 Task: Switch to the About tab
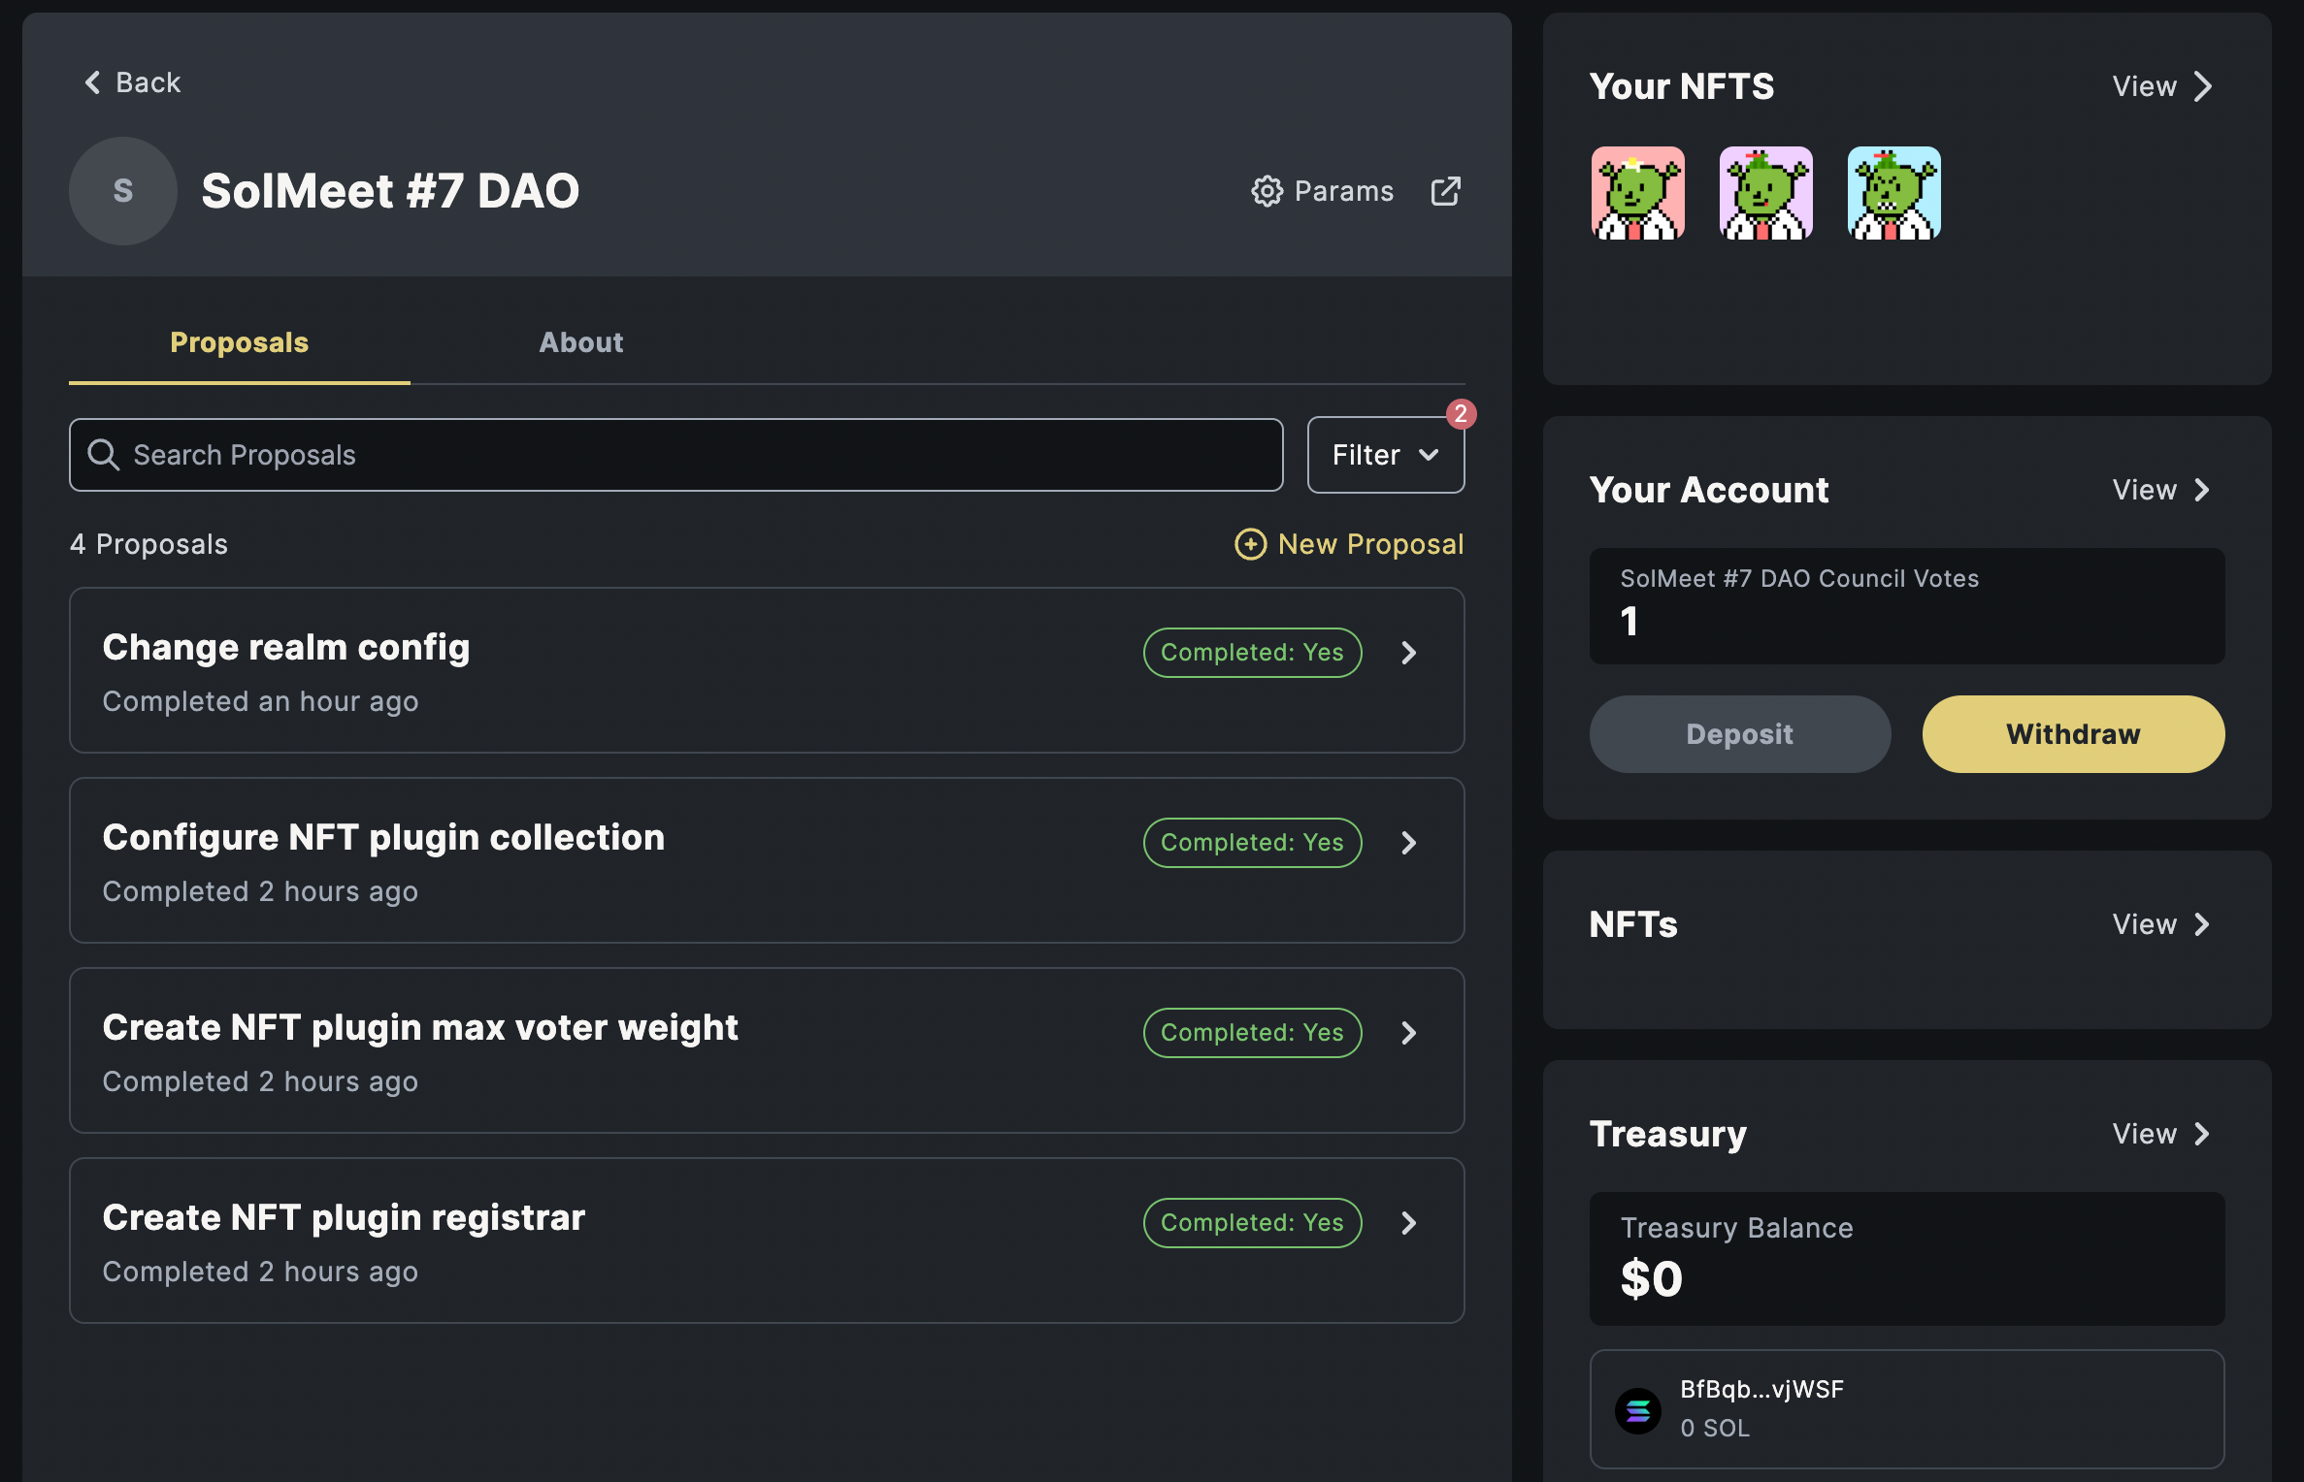tap(580, 343)
